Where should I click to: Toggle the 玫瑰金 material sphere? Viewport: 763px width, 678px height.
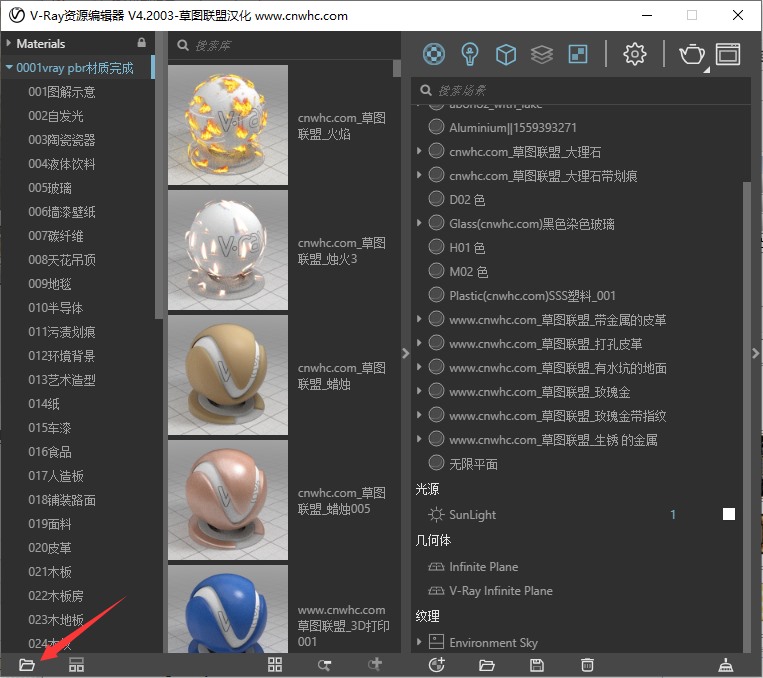tap(436, 391)
